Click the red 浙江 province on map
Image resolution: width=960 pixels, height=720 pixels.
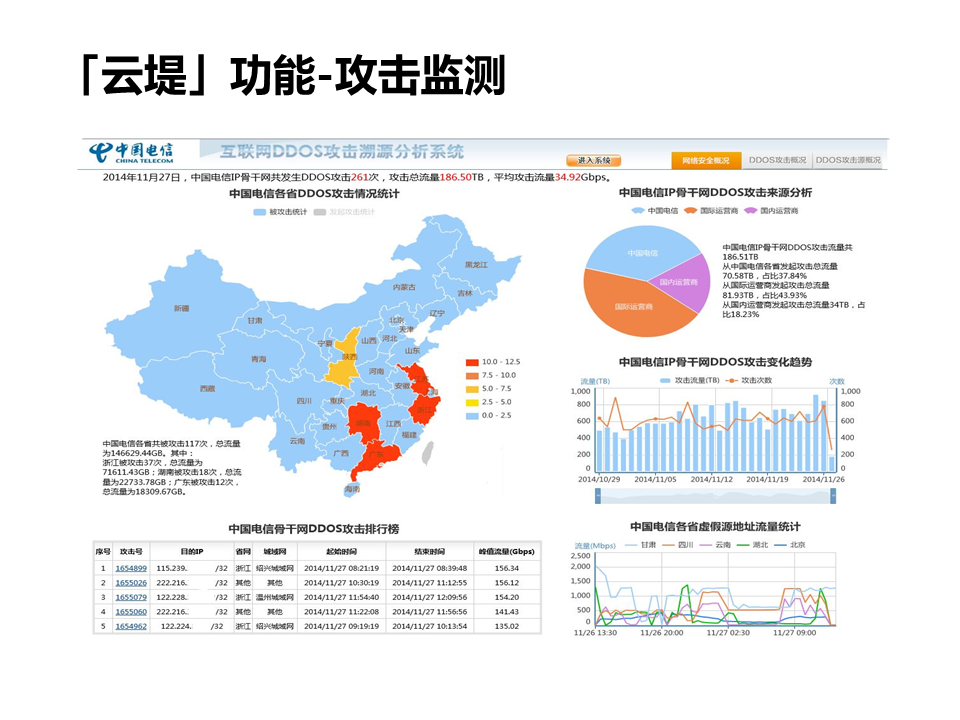tap(425, 408)
